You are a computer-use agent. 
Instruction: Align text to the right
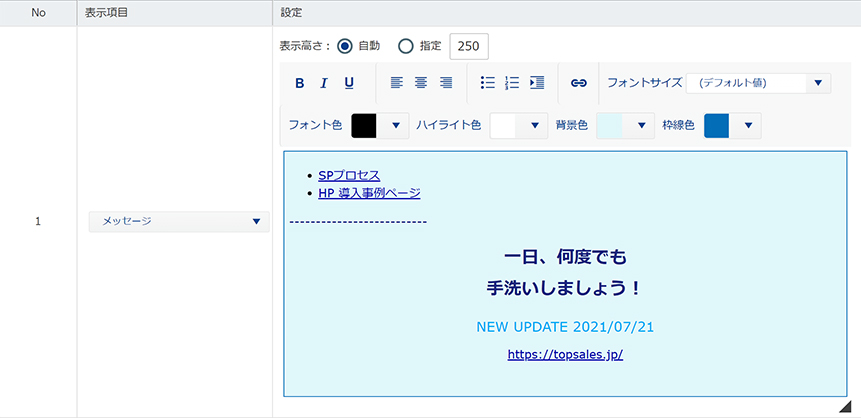point(446,83)
